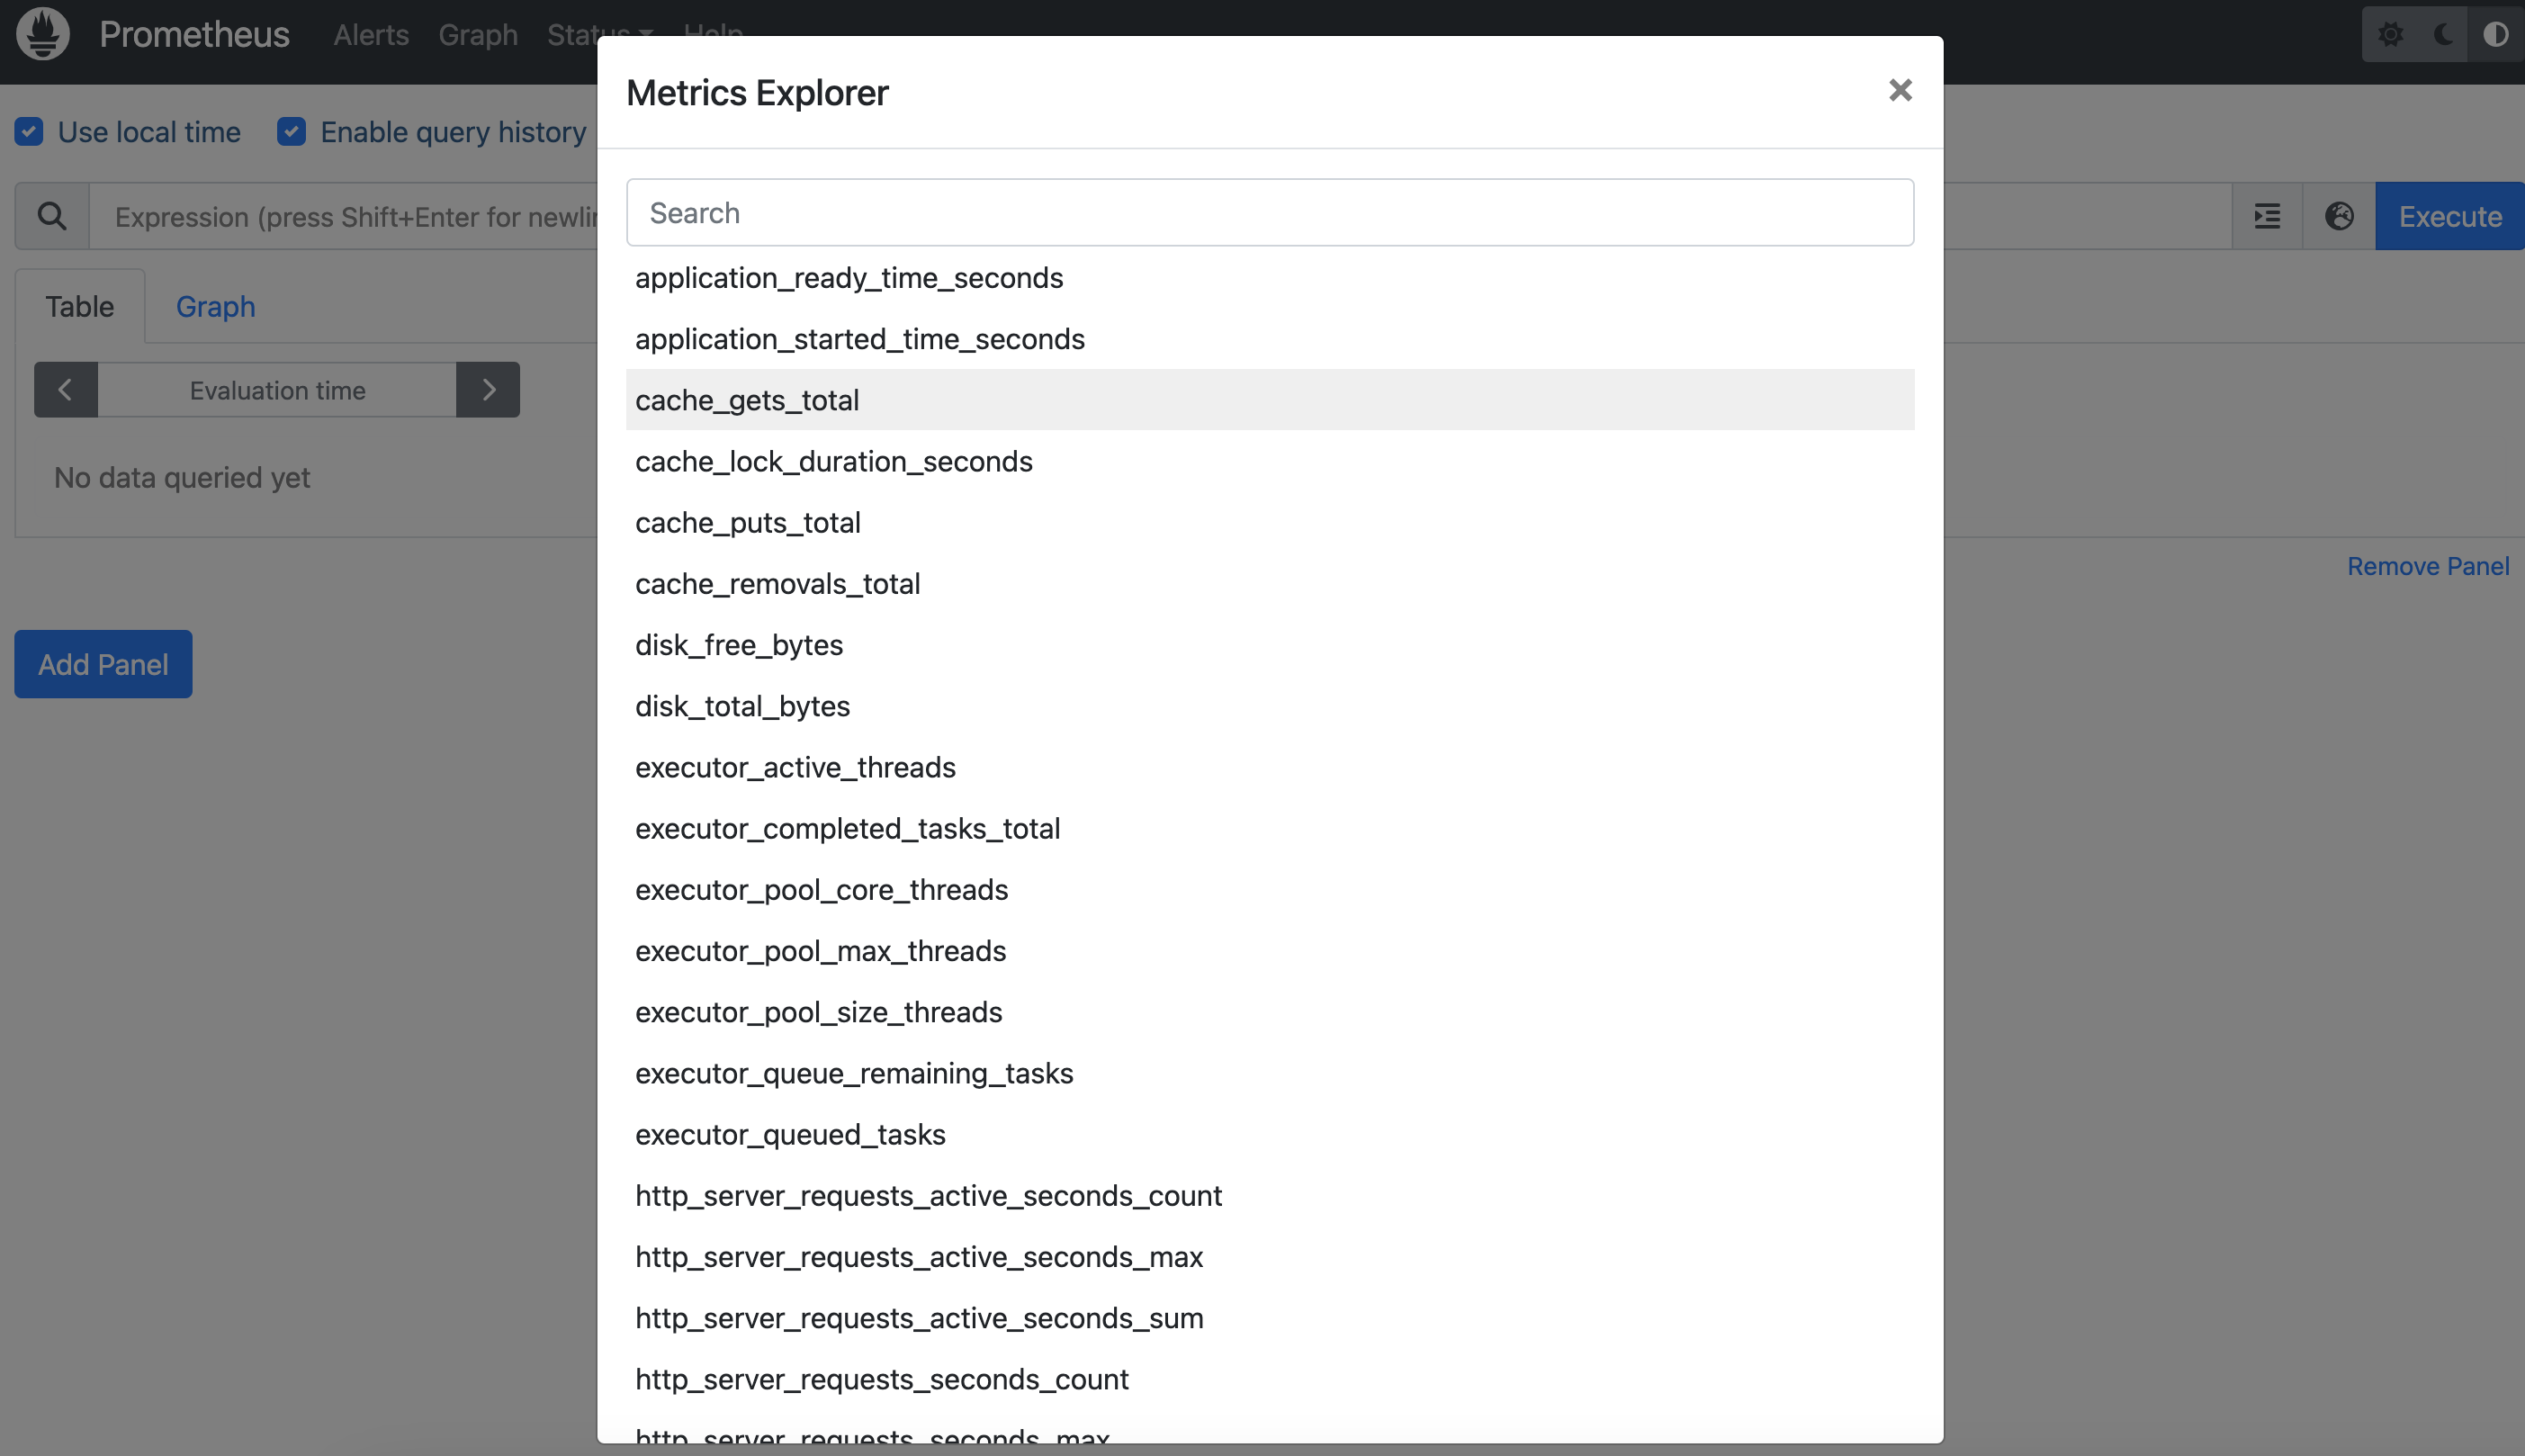Click the Execute button

click(x=2450, y=216)
